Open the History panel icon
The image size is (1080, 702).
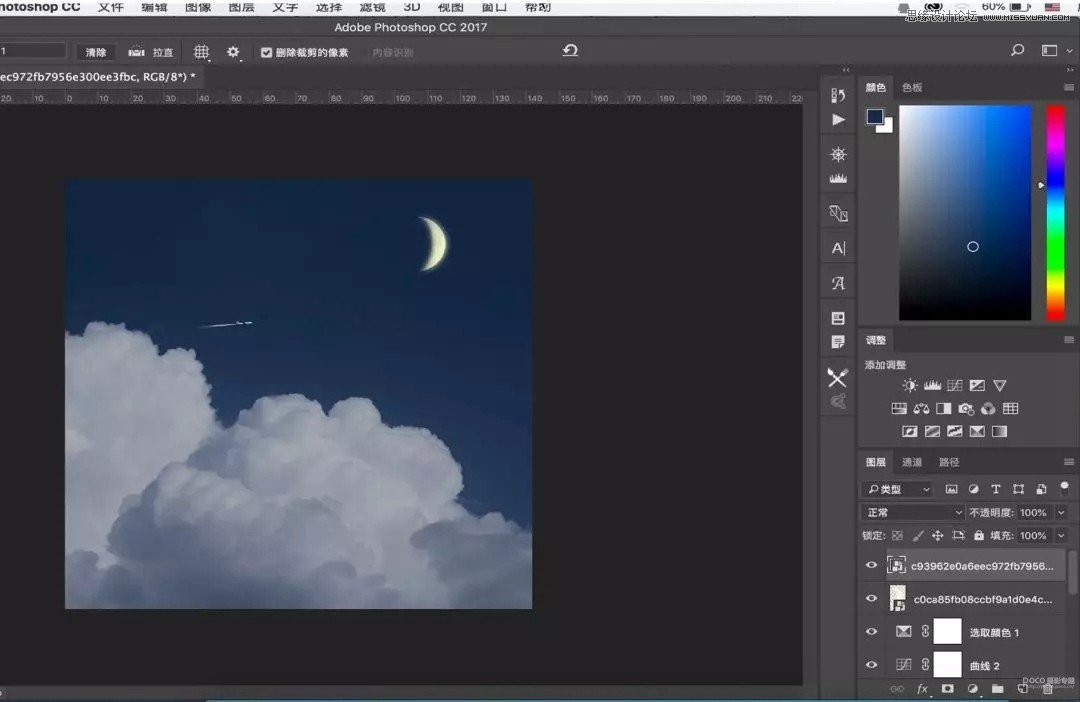tap(838, 95)
